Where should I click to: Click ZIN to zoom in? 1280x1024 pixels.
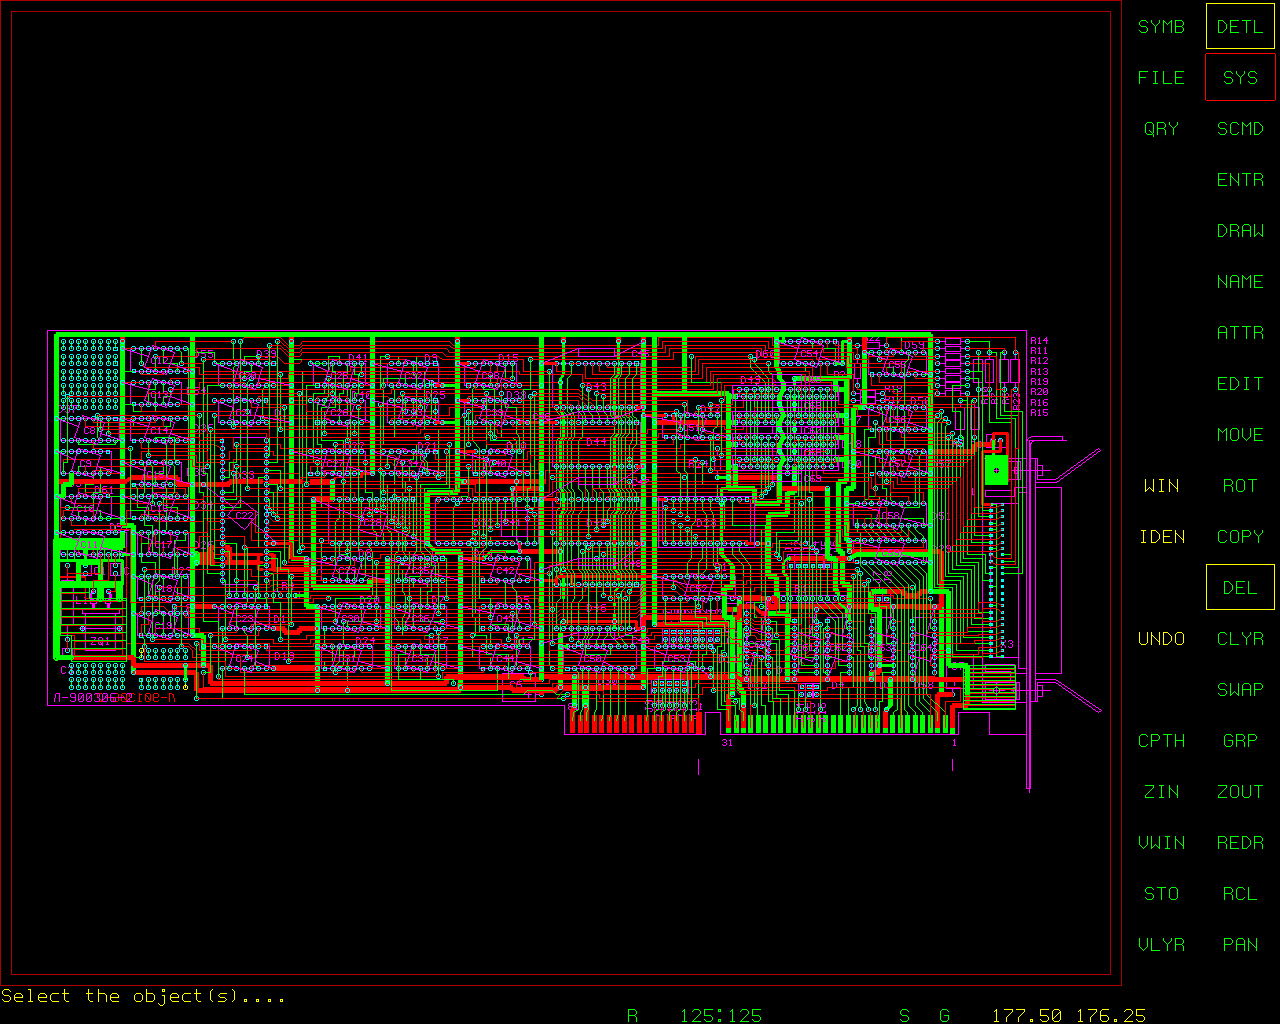point(1161,792)
